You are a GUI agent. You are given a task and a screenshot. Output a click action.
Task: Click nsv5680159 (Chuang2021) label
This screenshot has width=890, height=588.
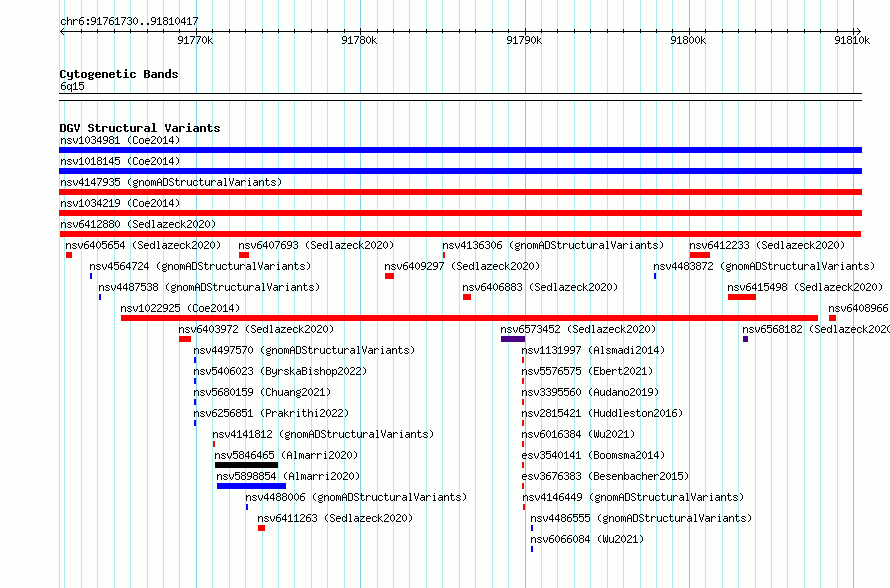pyautogui.click(x=262, y=392)
